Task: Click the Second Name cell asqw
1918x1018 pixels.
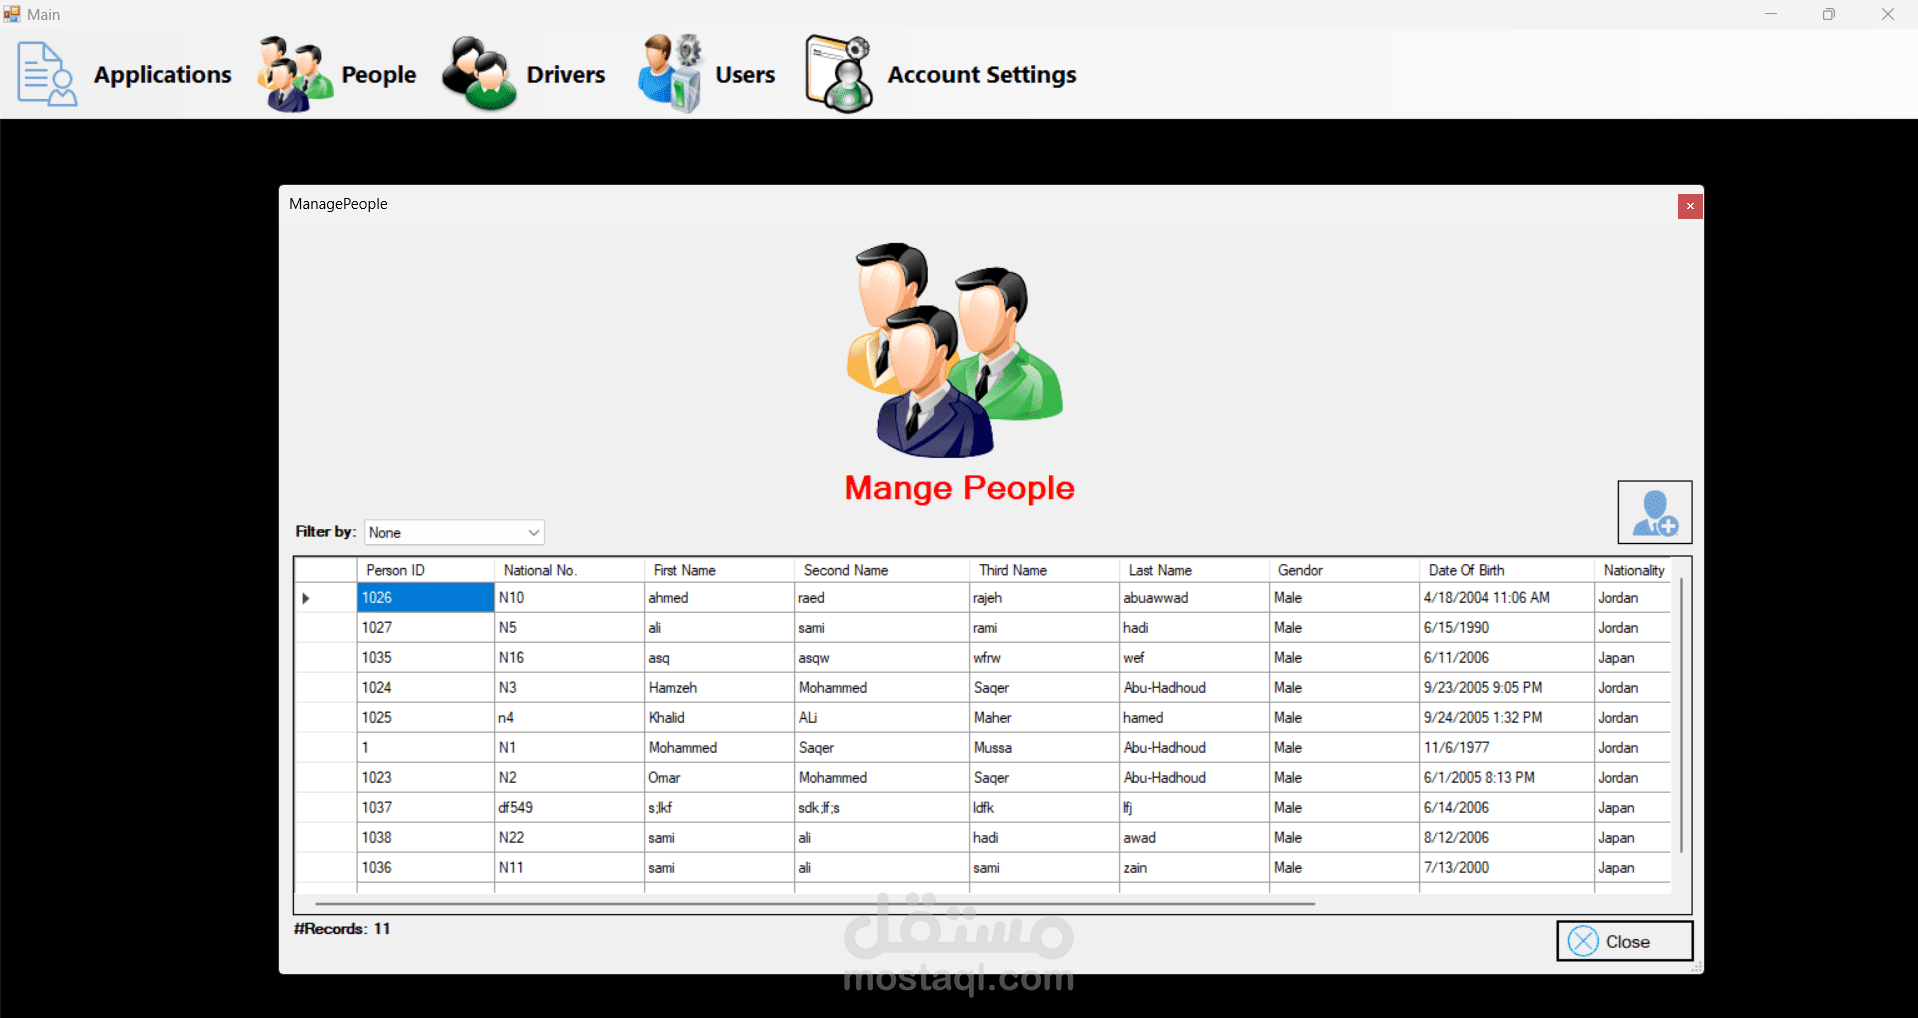Action: [x=882, y=658]
